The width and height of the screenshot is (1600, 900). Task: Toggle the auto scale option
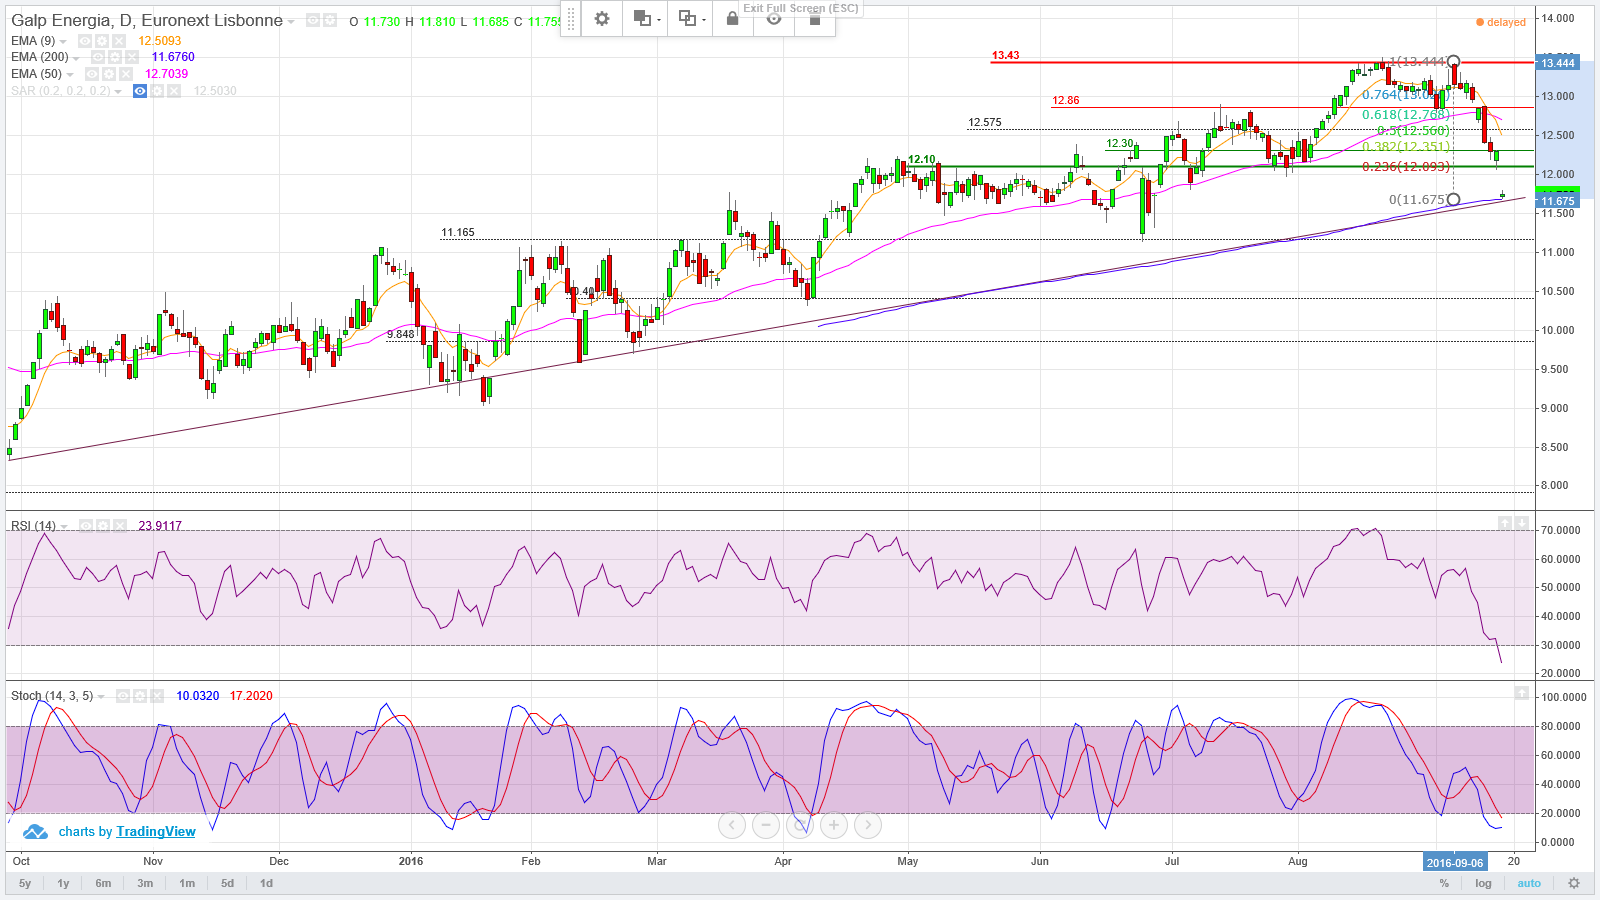(1529, 883)
